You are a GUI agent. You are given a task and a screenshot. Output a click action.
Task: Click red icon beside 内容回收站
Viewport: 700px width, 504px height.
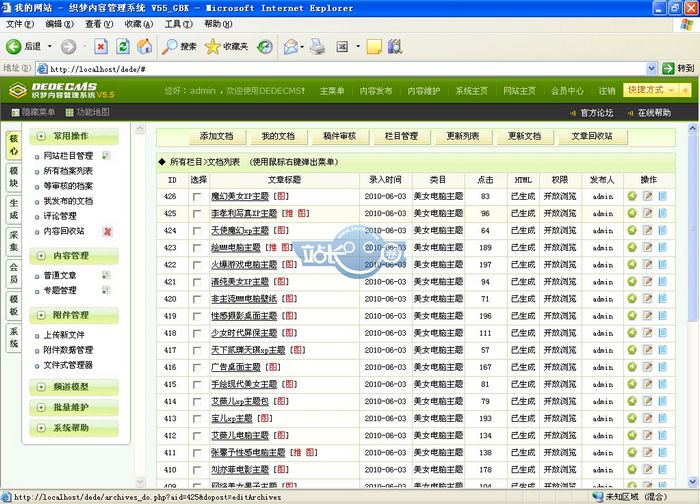107,231
